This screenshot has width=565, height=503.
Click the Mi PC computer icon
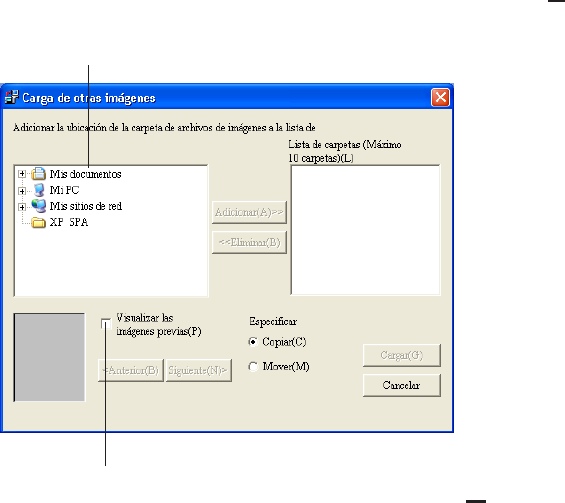click(39, 190)
